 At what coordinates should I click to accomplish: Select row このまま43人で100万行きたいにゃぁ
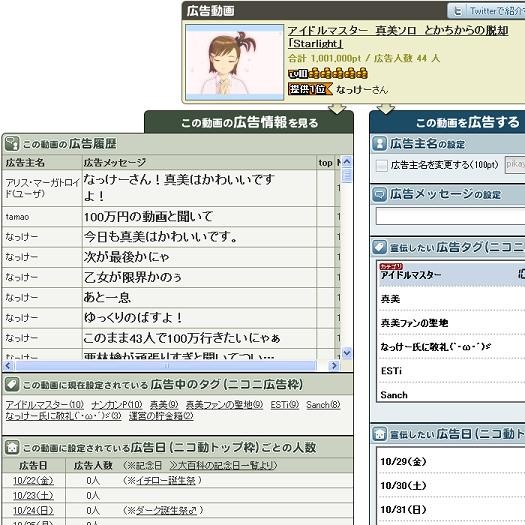[x=171, y=338]
